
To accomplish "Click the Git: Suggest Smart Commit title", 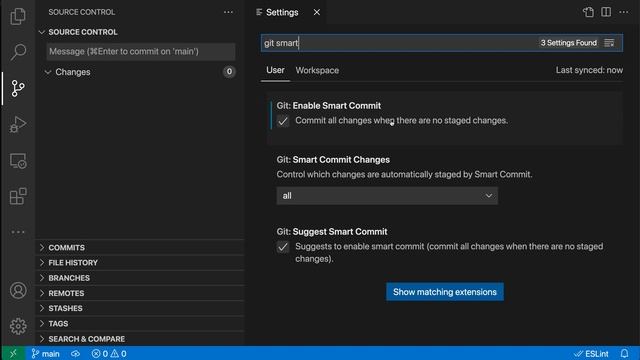I will pyautogui.click(x=332, y=231).
